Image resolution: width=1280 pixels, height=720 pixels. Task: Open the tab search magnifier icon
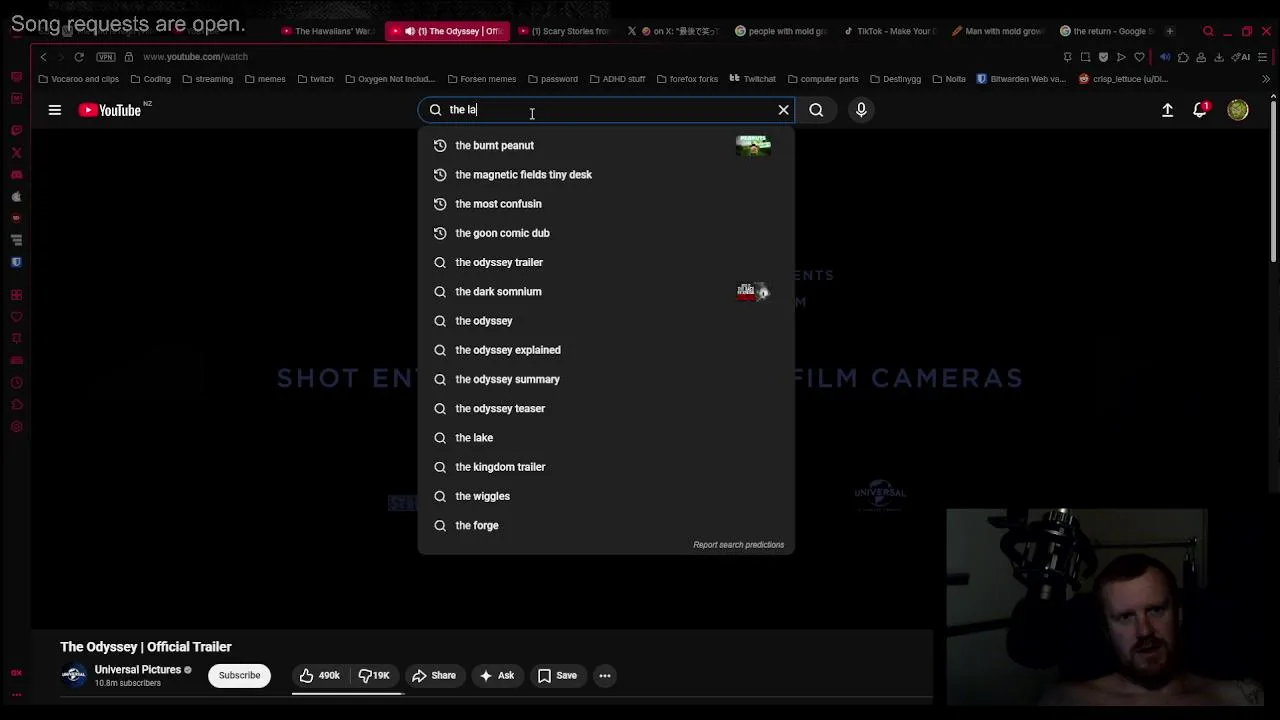point(1208,31)
